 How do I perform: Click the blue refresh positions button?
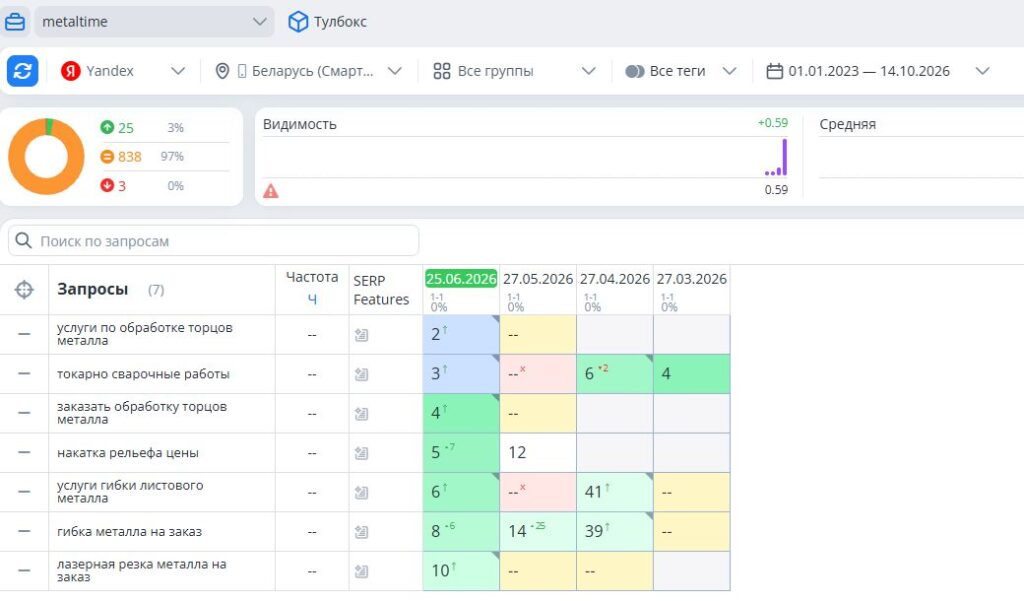[x=23, y=71]
